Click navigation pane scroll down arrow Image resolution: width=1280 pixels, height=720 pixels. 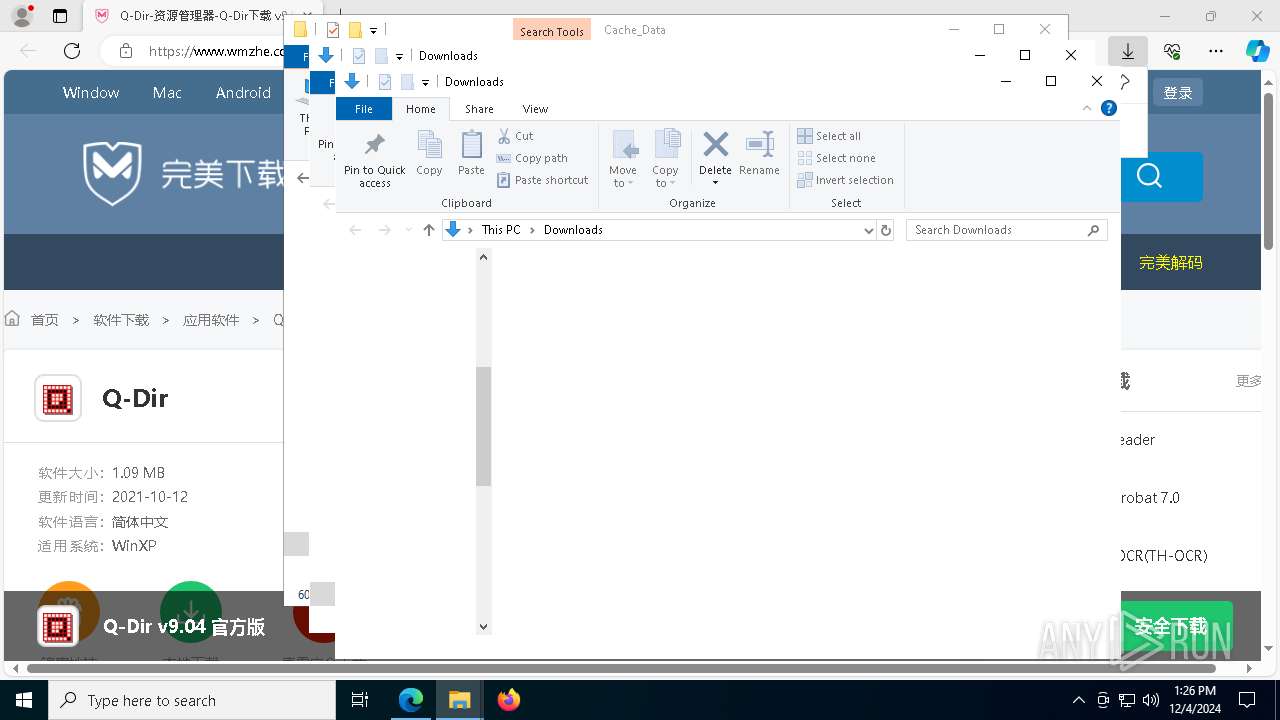pyautogui.click(x=483, y=627)
